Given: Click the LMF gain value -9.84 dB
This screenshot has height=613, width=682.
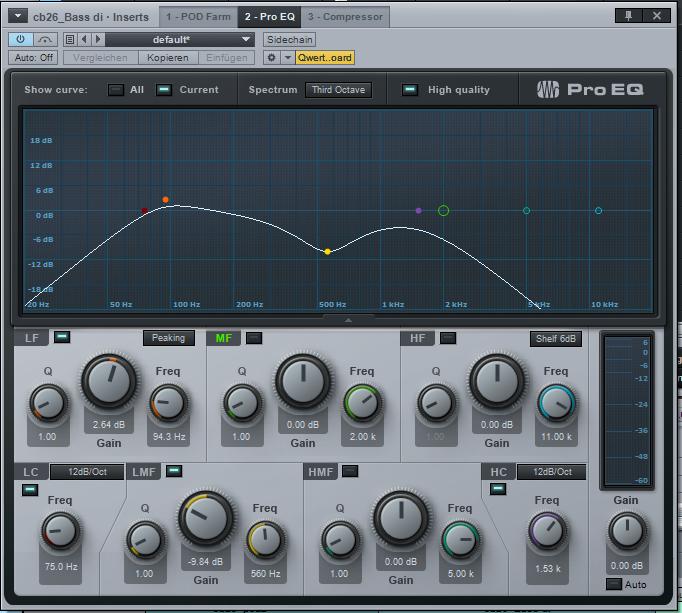Looking at the screenshot, I should pos(205,562).
